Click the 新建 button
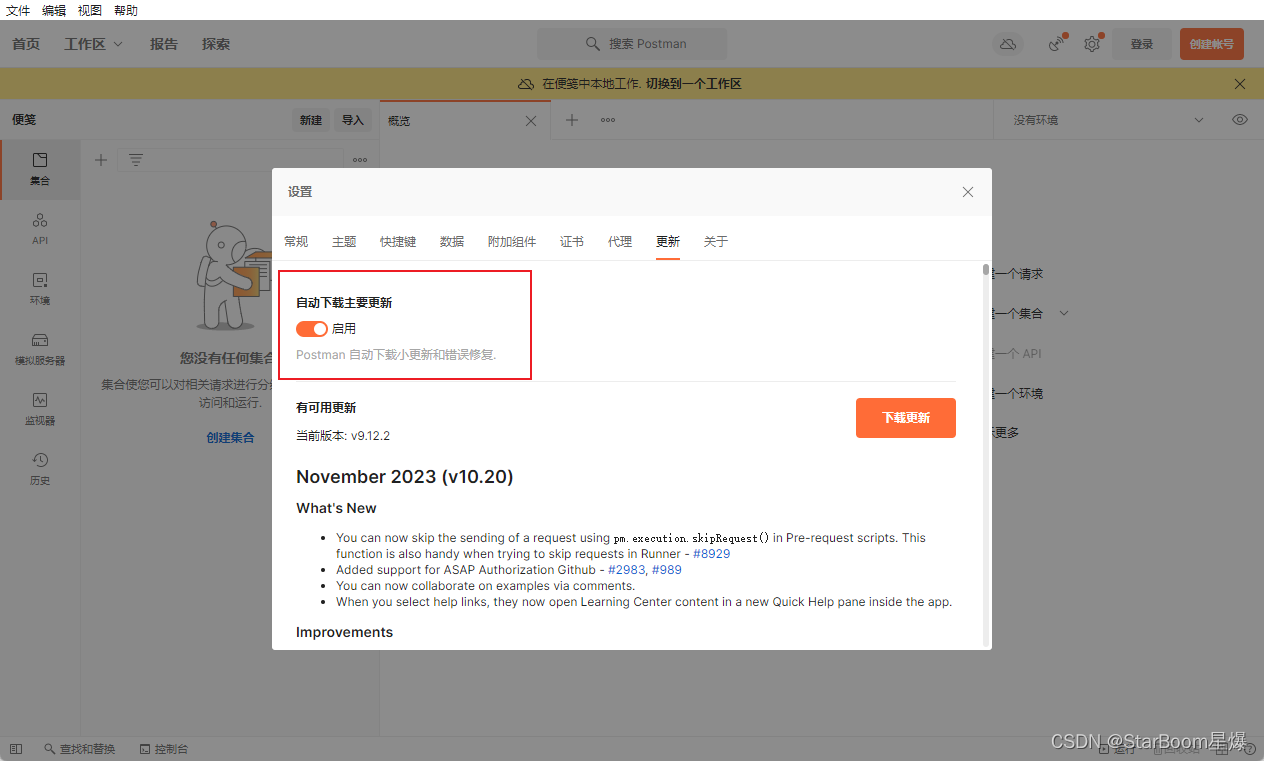The height and width of the screenshot is (761, 1264). (311, 120)
